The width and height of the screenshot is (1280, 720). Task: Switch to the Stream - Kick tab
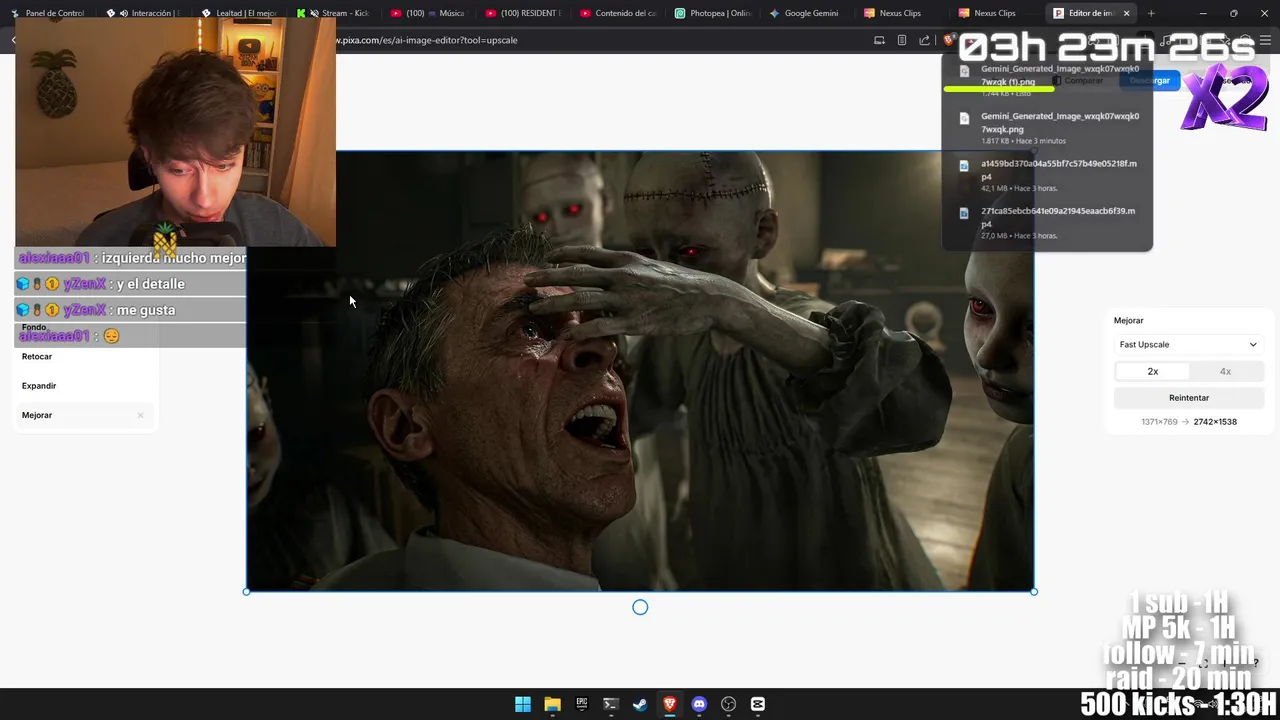click(334, 13)
